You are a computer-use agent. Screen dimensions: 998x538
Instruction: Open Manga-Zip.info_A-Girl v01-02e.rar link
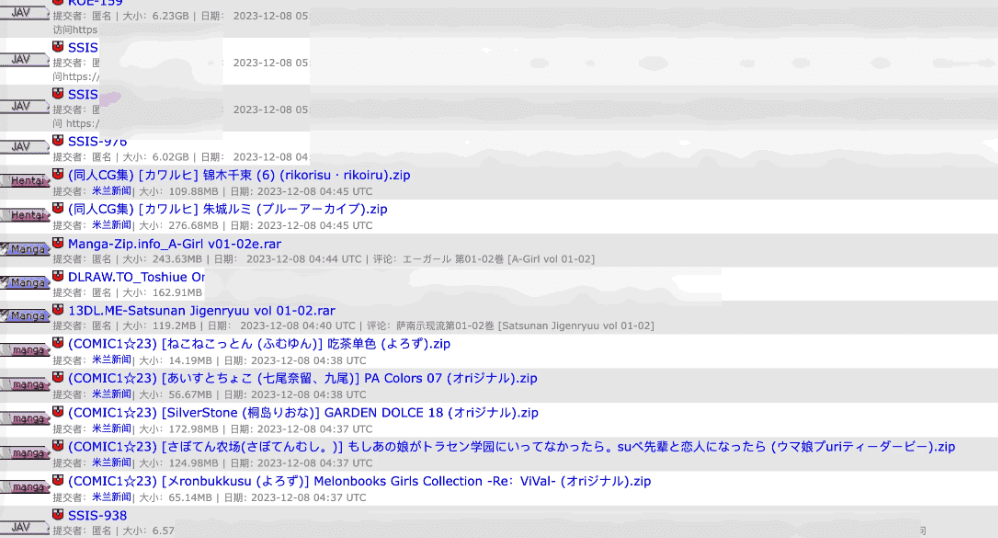click(x=174, y=244)
